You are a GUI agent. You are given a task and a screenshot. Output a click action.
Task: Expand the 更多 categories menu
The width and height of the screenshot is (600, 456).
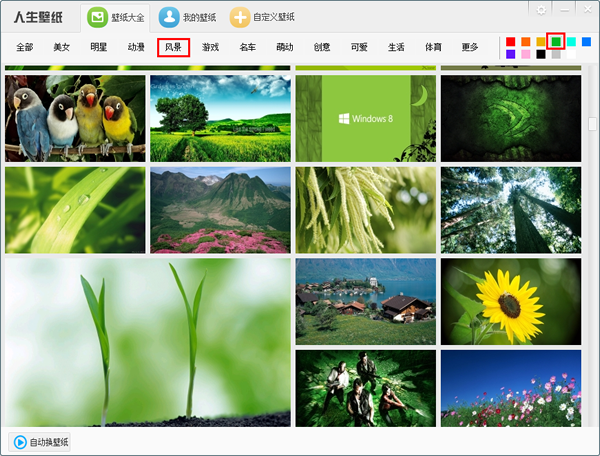469,47
